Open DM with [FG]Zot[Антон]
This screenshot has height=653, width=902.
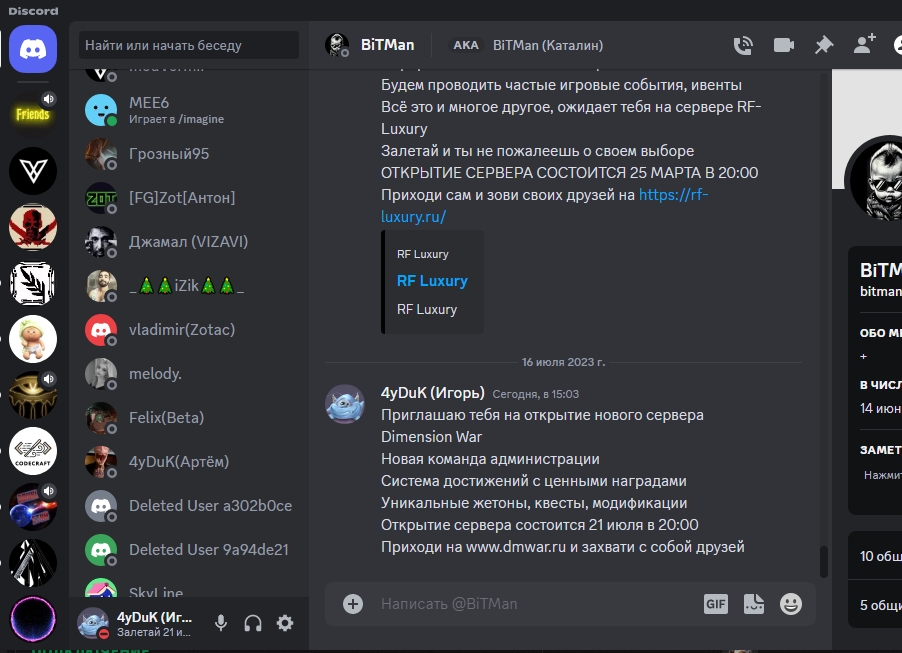click(x=189, y=198)
